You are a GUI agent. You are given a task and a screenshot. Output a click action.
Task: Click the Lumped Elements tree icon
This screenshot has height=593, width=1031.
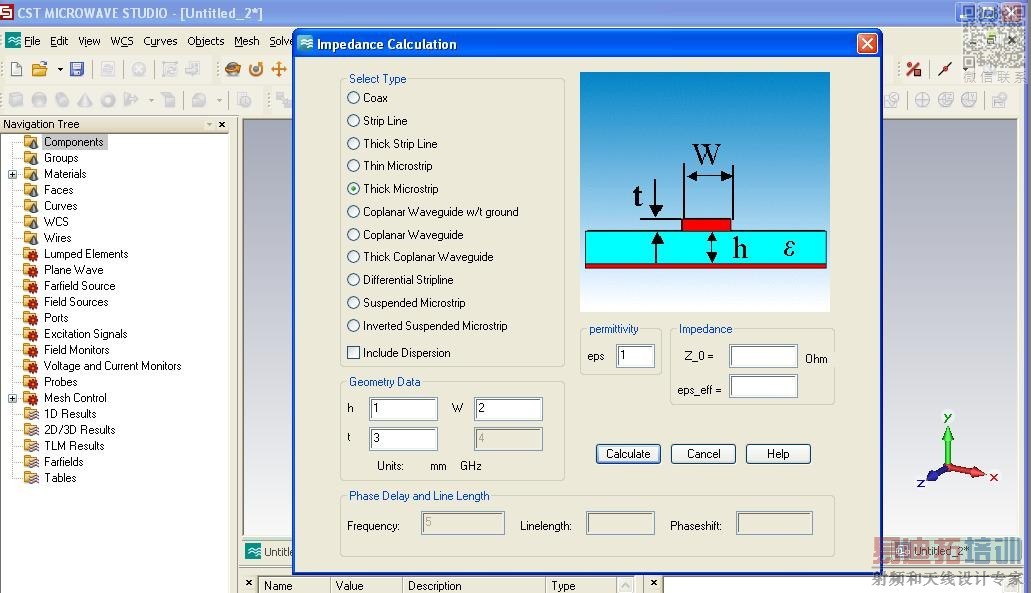click(x=30, y=254)
